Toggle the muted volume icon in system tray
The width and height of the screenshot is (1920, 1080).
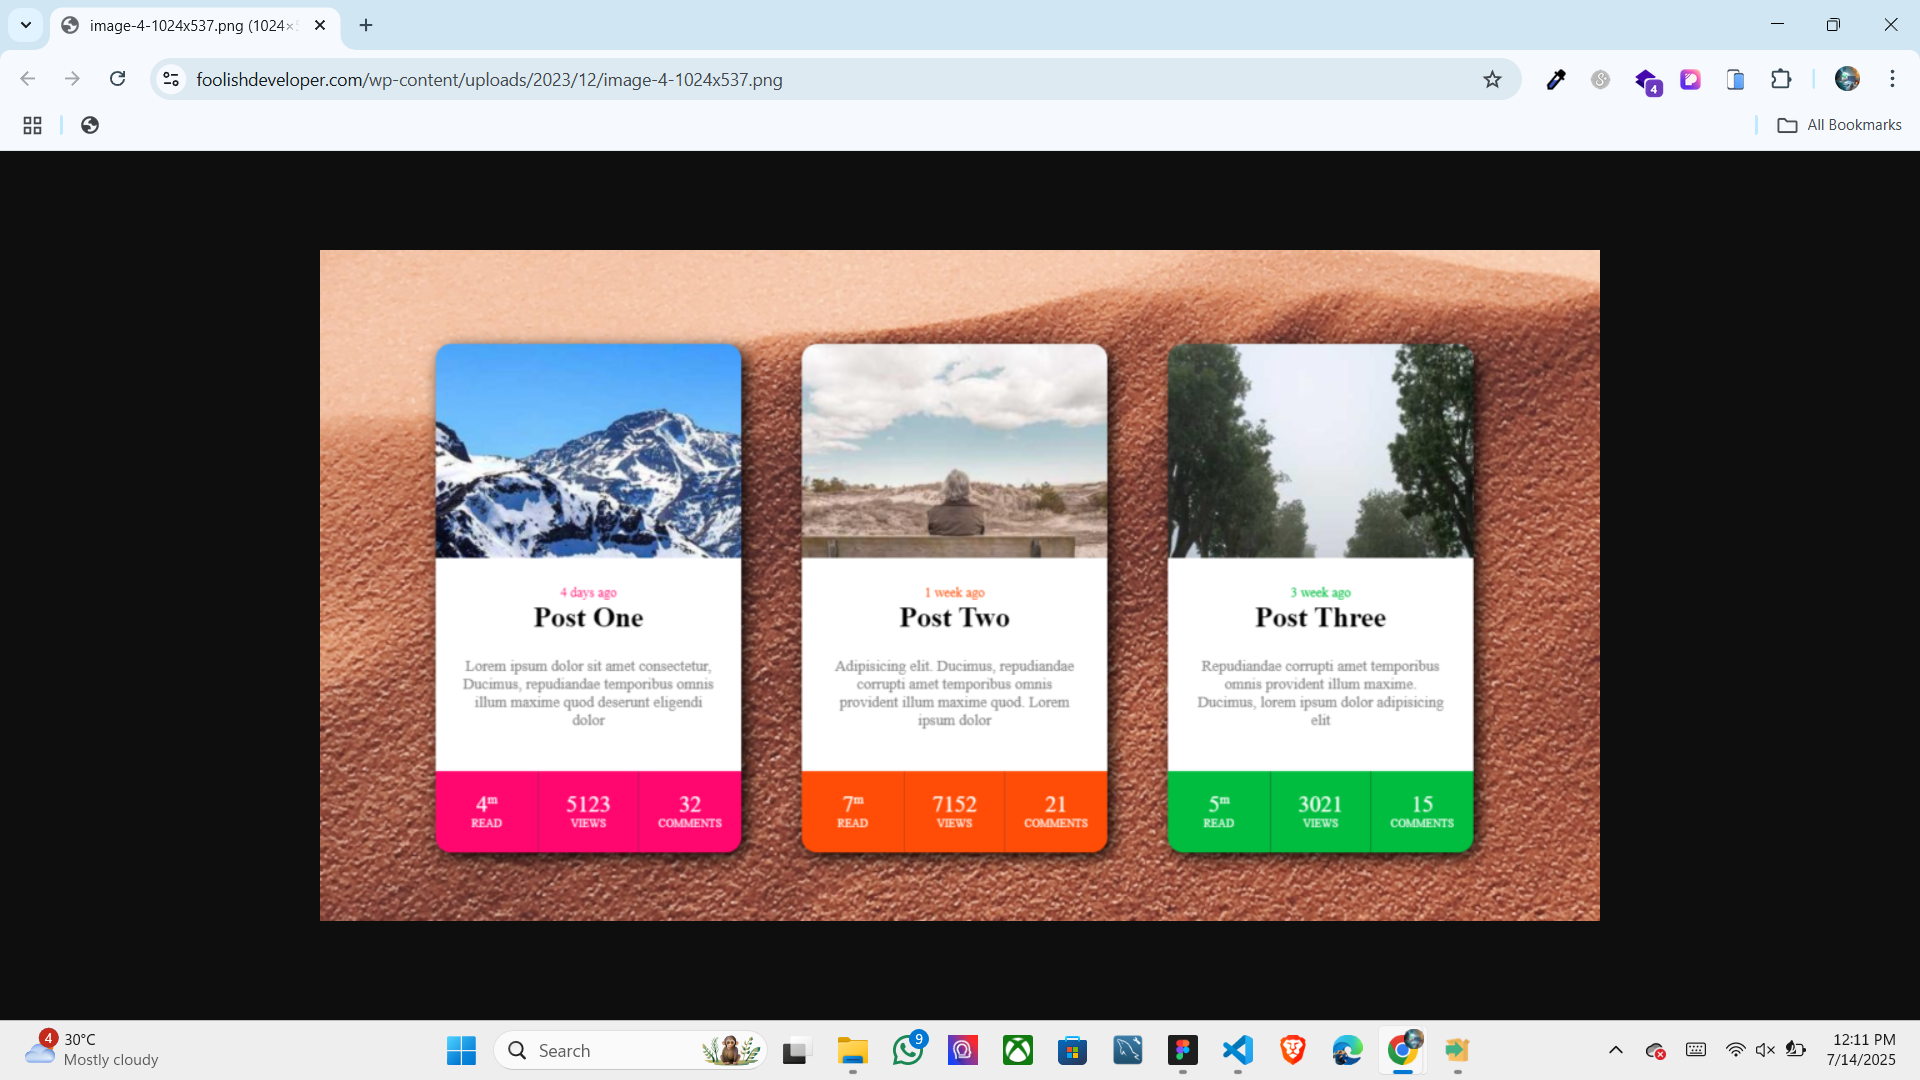pyautogui.click(x=1765, y=1050)
